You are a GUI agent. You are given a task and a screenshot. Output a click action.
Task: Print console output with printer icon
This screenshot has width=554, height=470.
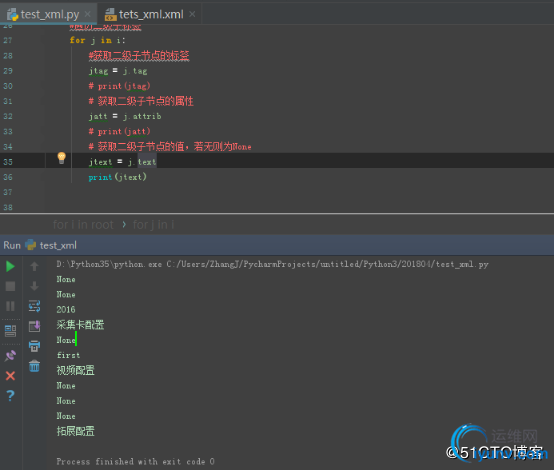click(x=34, y=346)
